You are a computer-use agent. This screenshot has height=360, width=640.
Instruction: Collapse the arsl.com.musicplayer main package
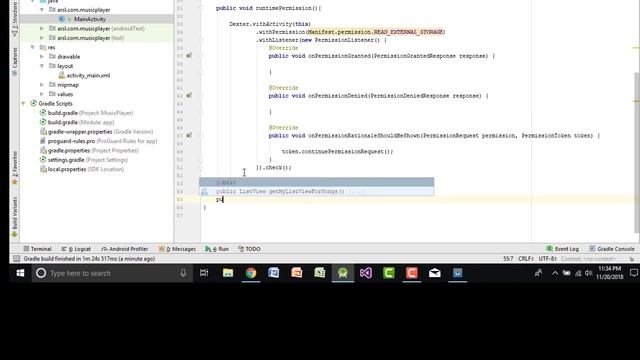[x=42, y=9]
